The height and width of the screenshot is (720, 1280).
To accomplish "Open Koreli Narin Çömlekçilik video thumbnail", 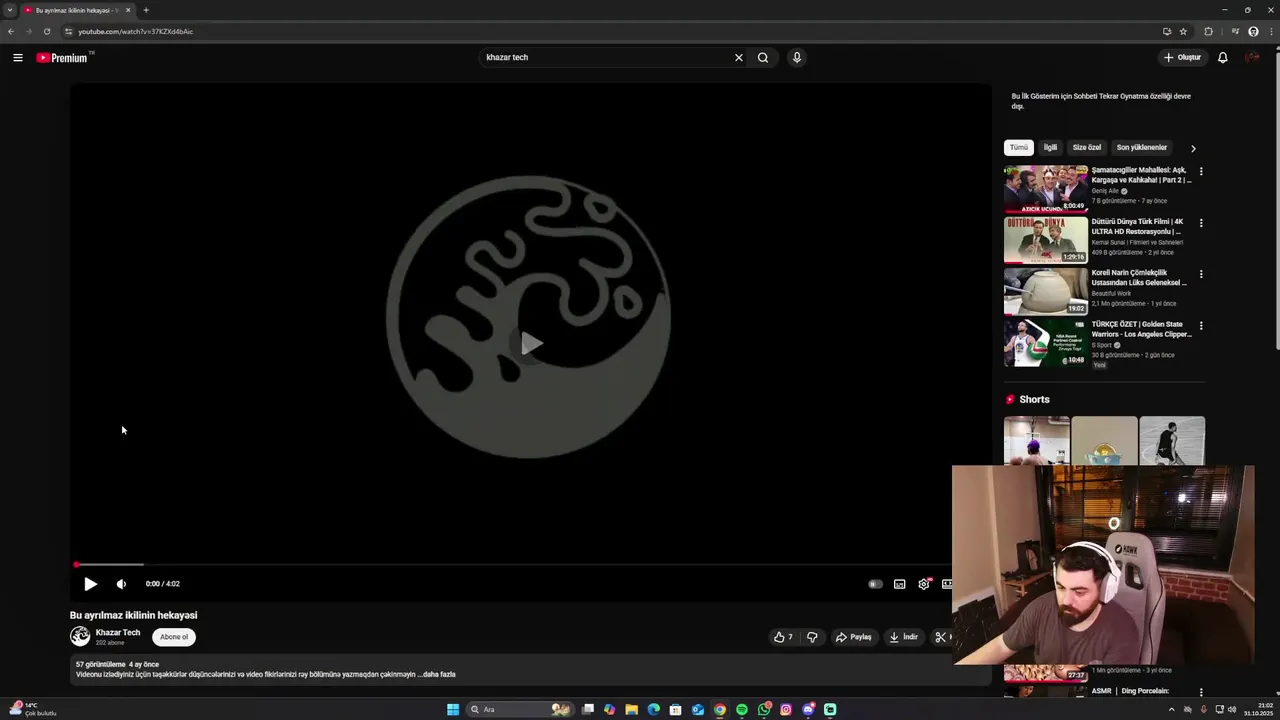I will [1046, 292].
